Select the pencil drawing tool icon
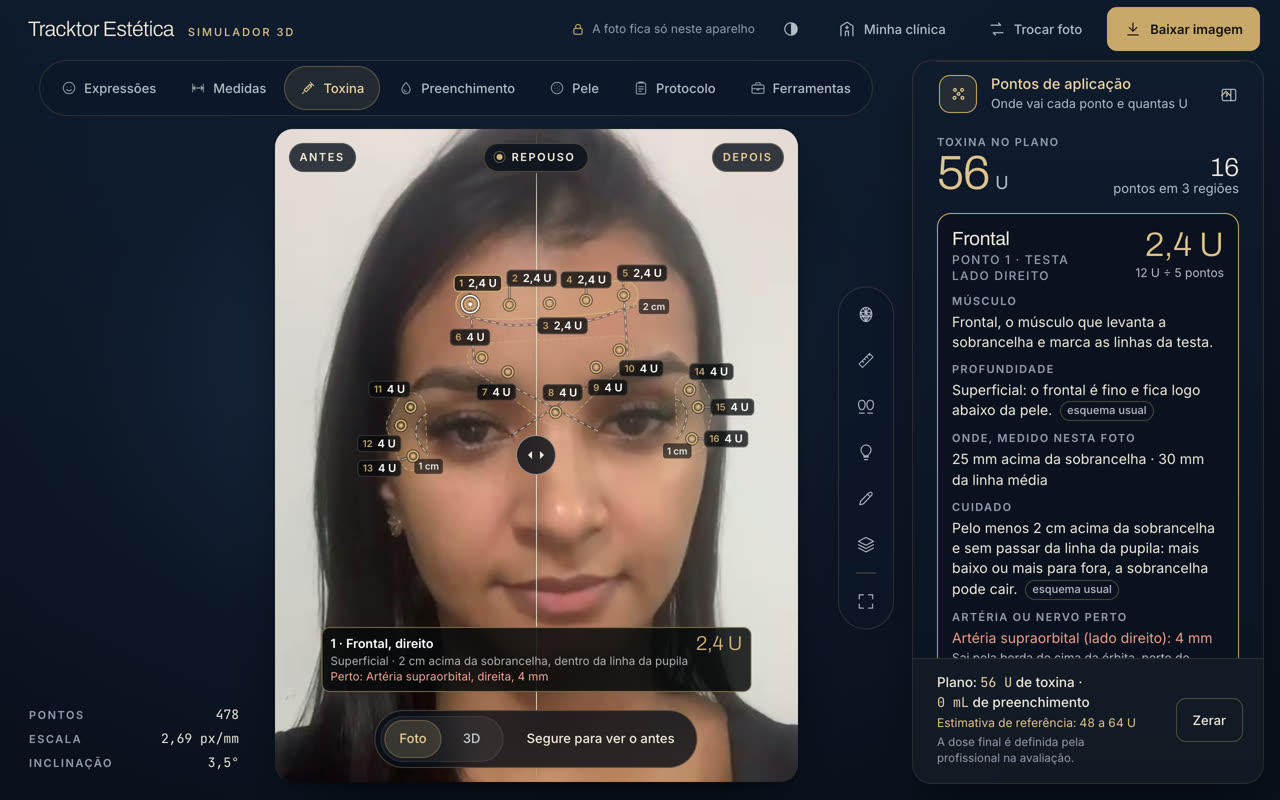 (866, 498)
